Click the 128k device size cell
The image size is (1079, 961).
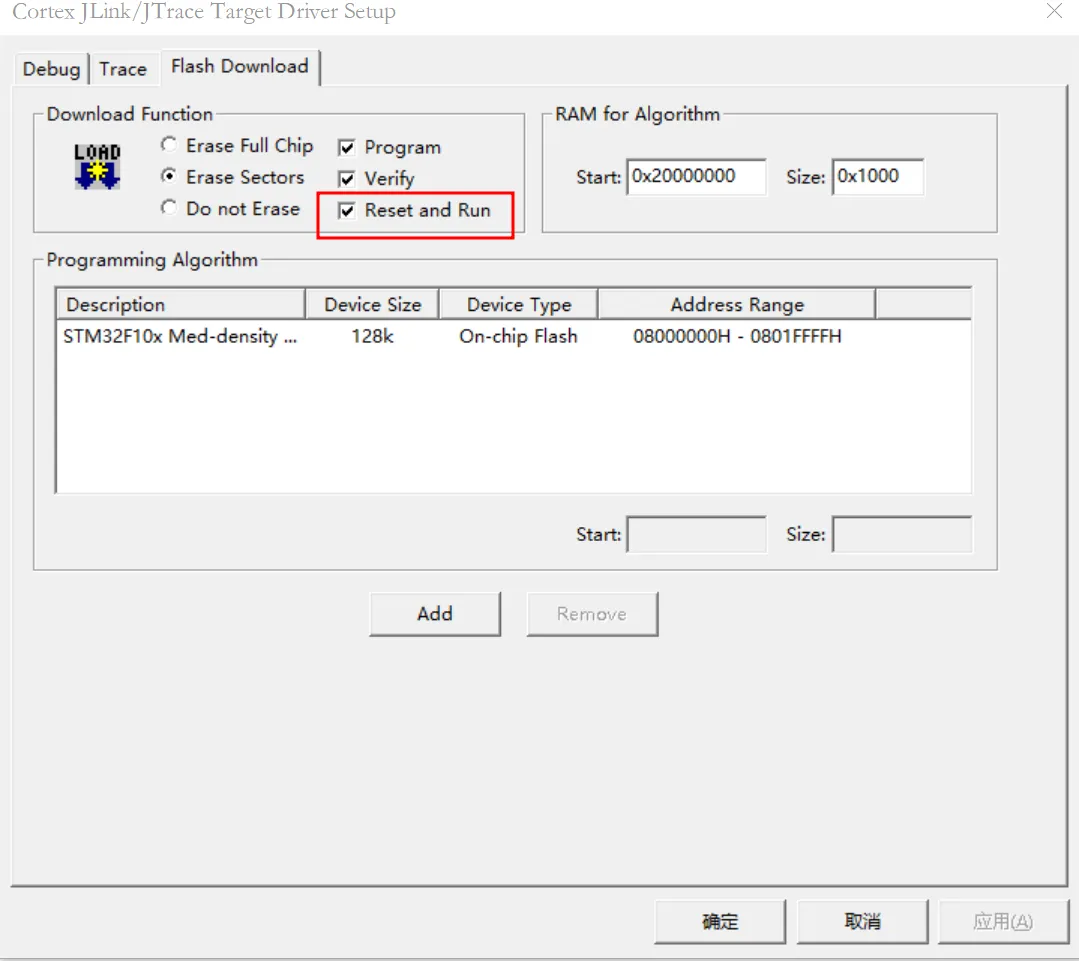pyautogui.click(x=372, y=336)
